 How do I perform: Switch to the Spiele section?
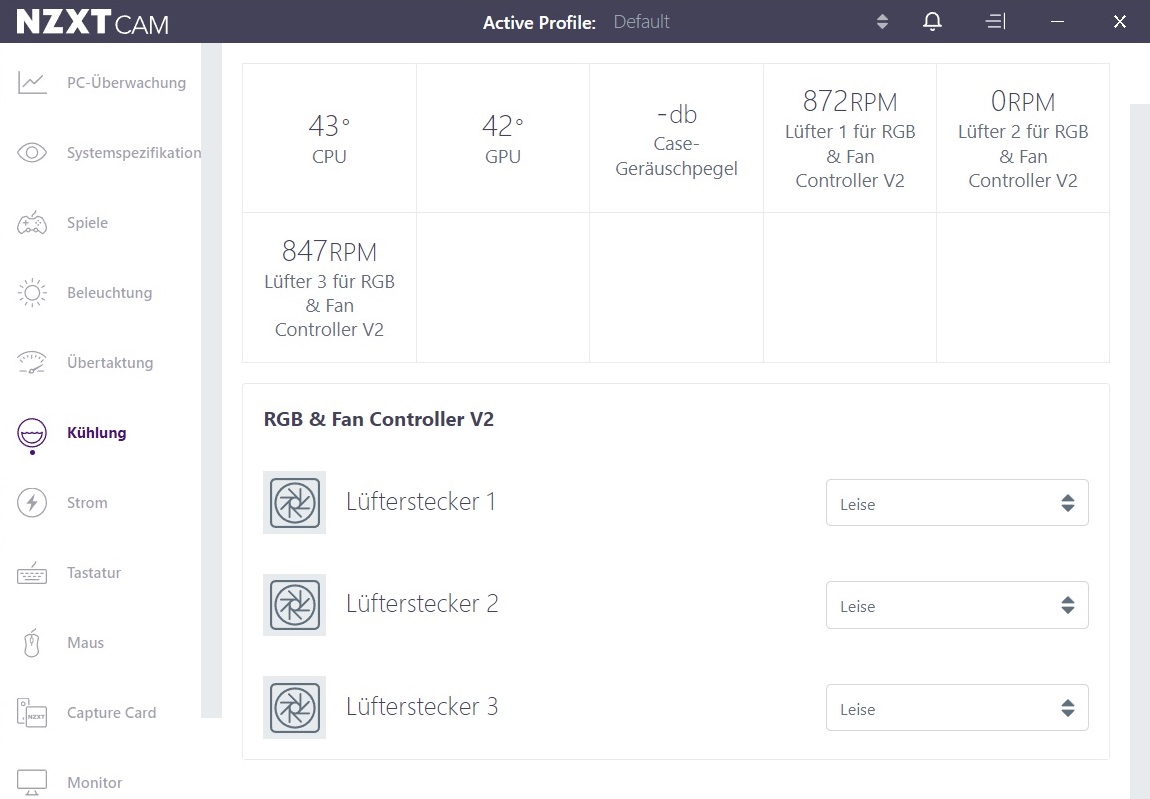pyautogui.click(x=87, y=223)
